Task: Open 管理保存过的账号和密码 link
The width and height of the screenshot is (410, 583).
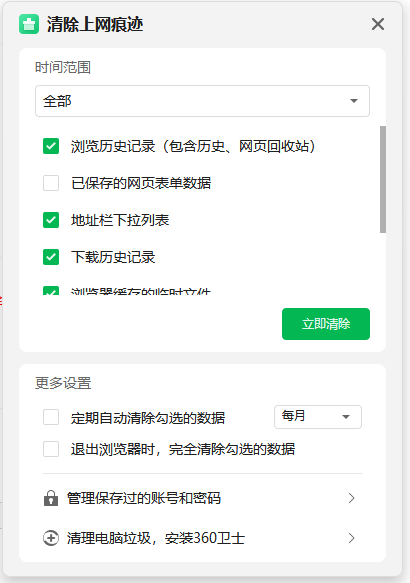Action: [143, 498]
